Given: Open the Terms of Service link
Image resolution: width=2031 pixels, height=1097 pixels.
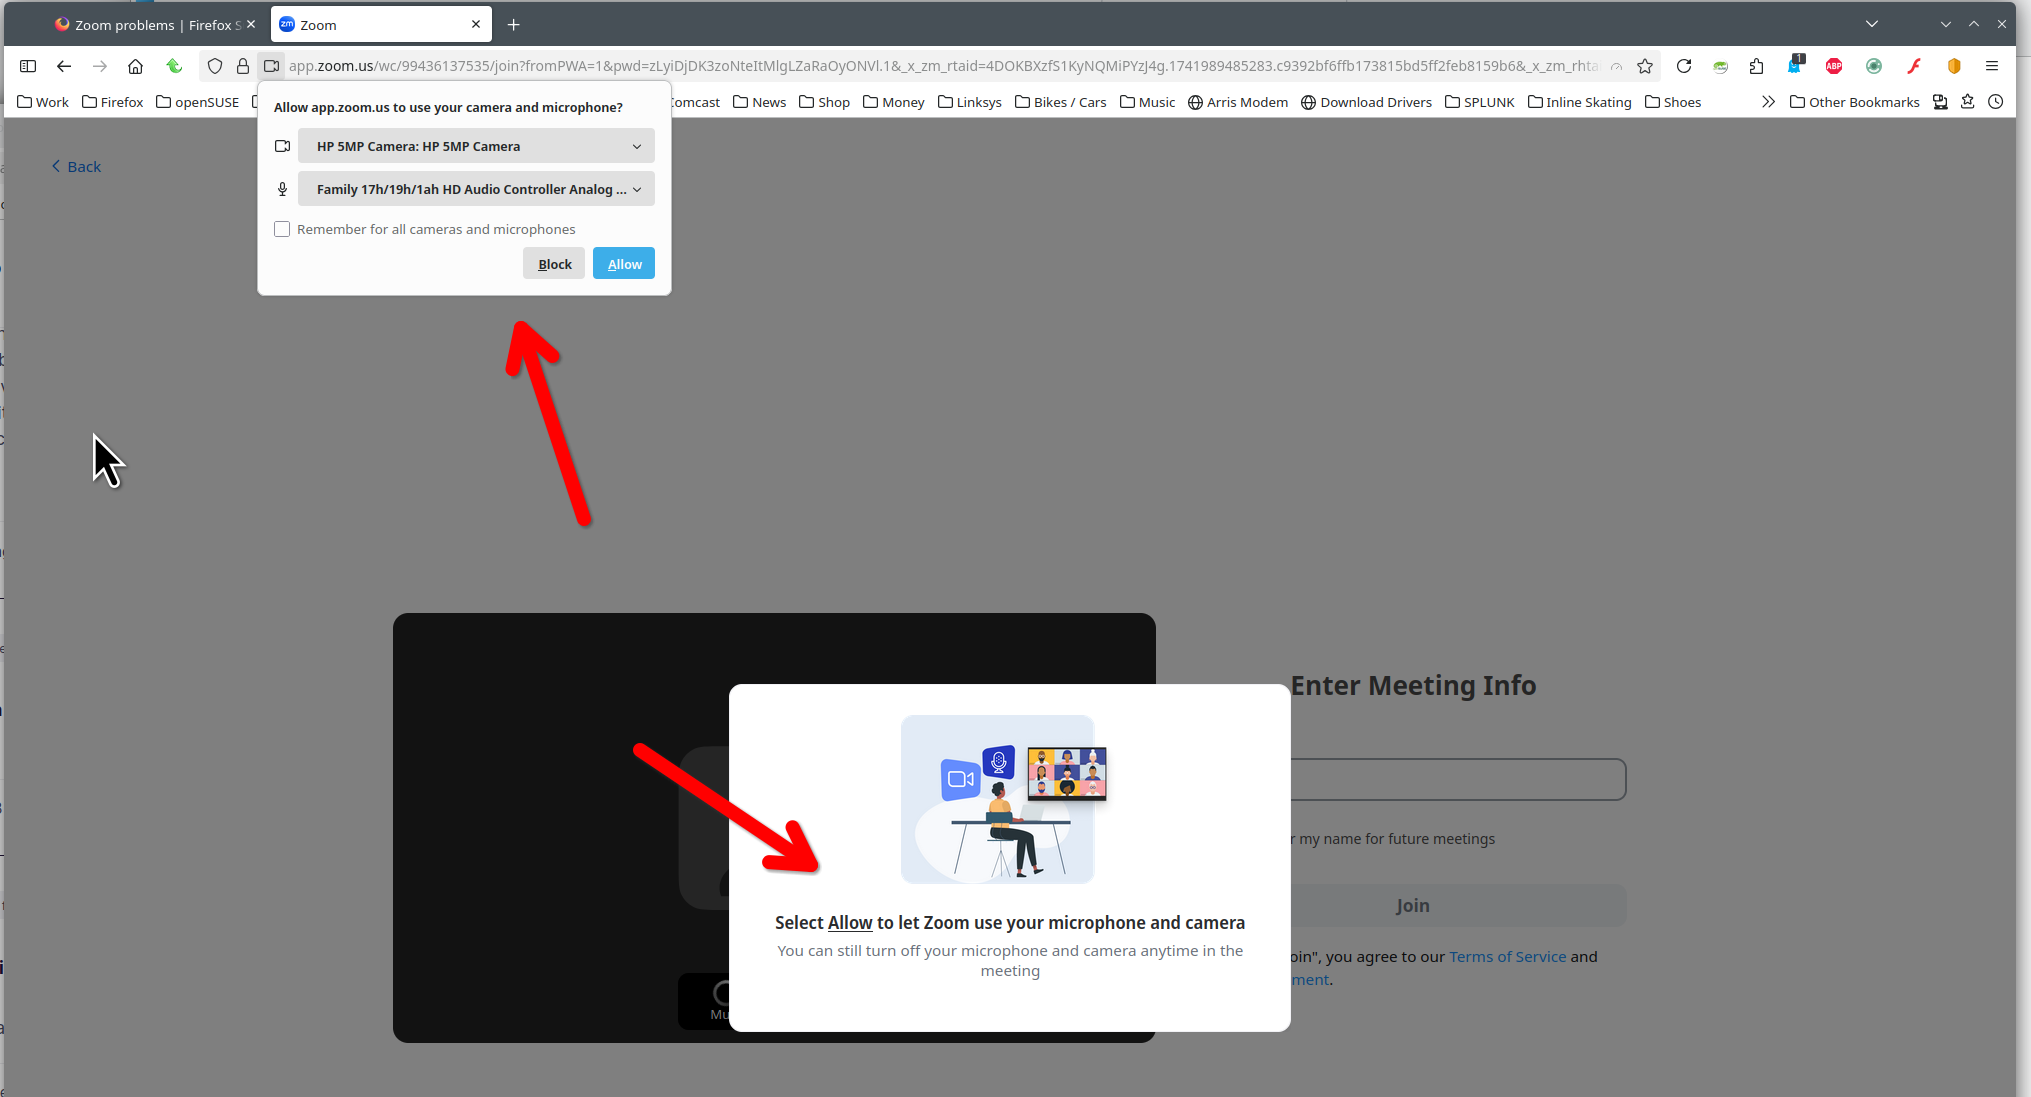Looking at the screenshot, I should tap(1507, 957).
